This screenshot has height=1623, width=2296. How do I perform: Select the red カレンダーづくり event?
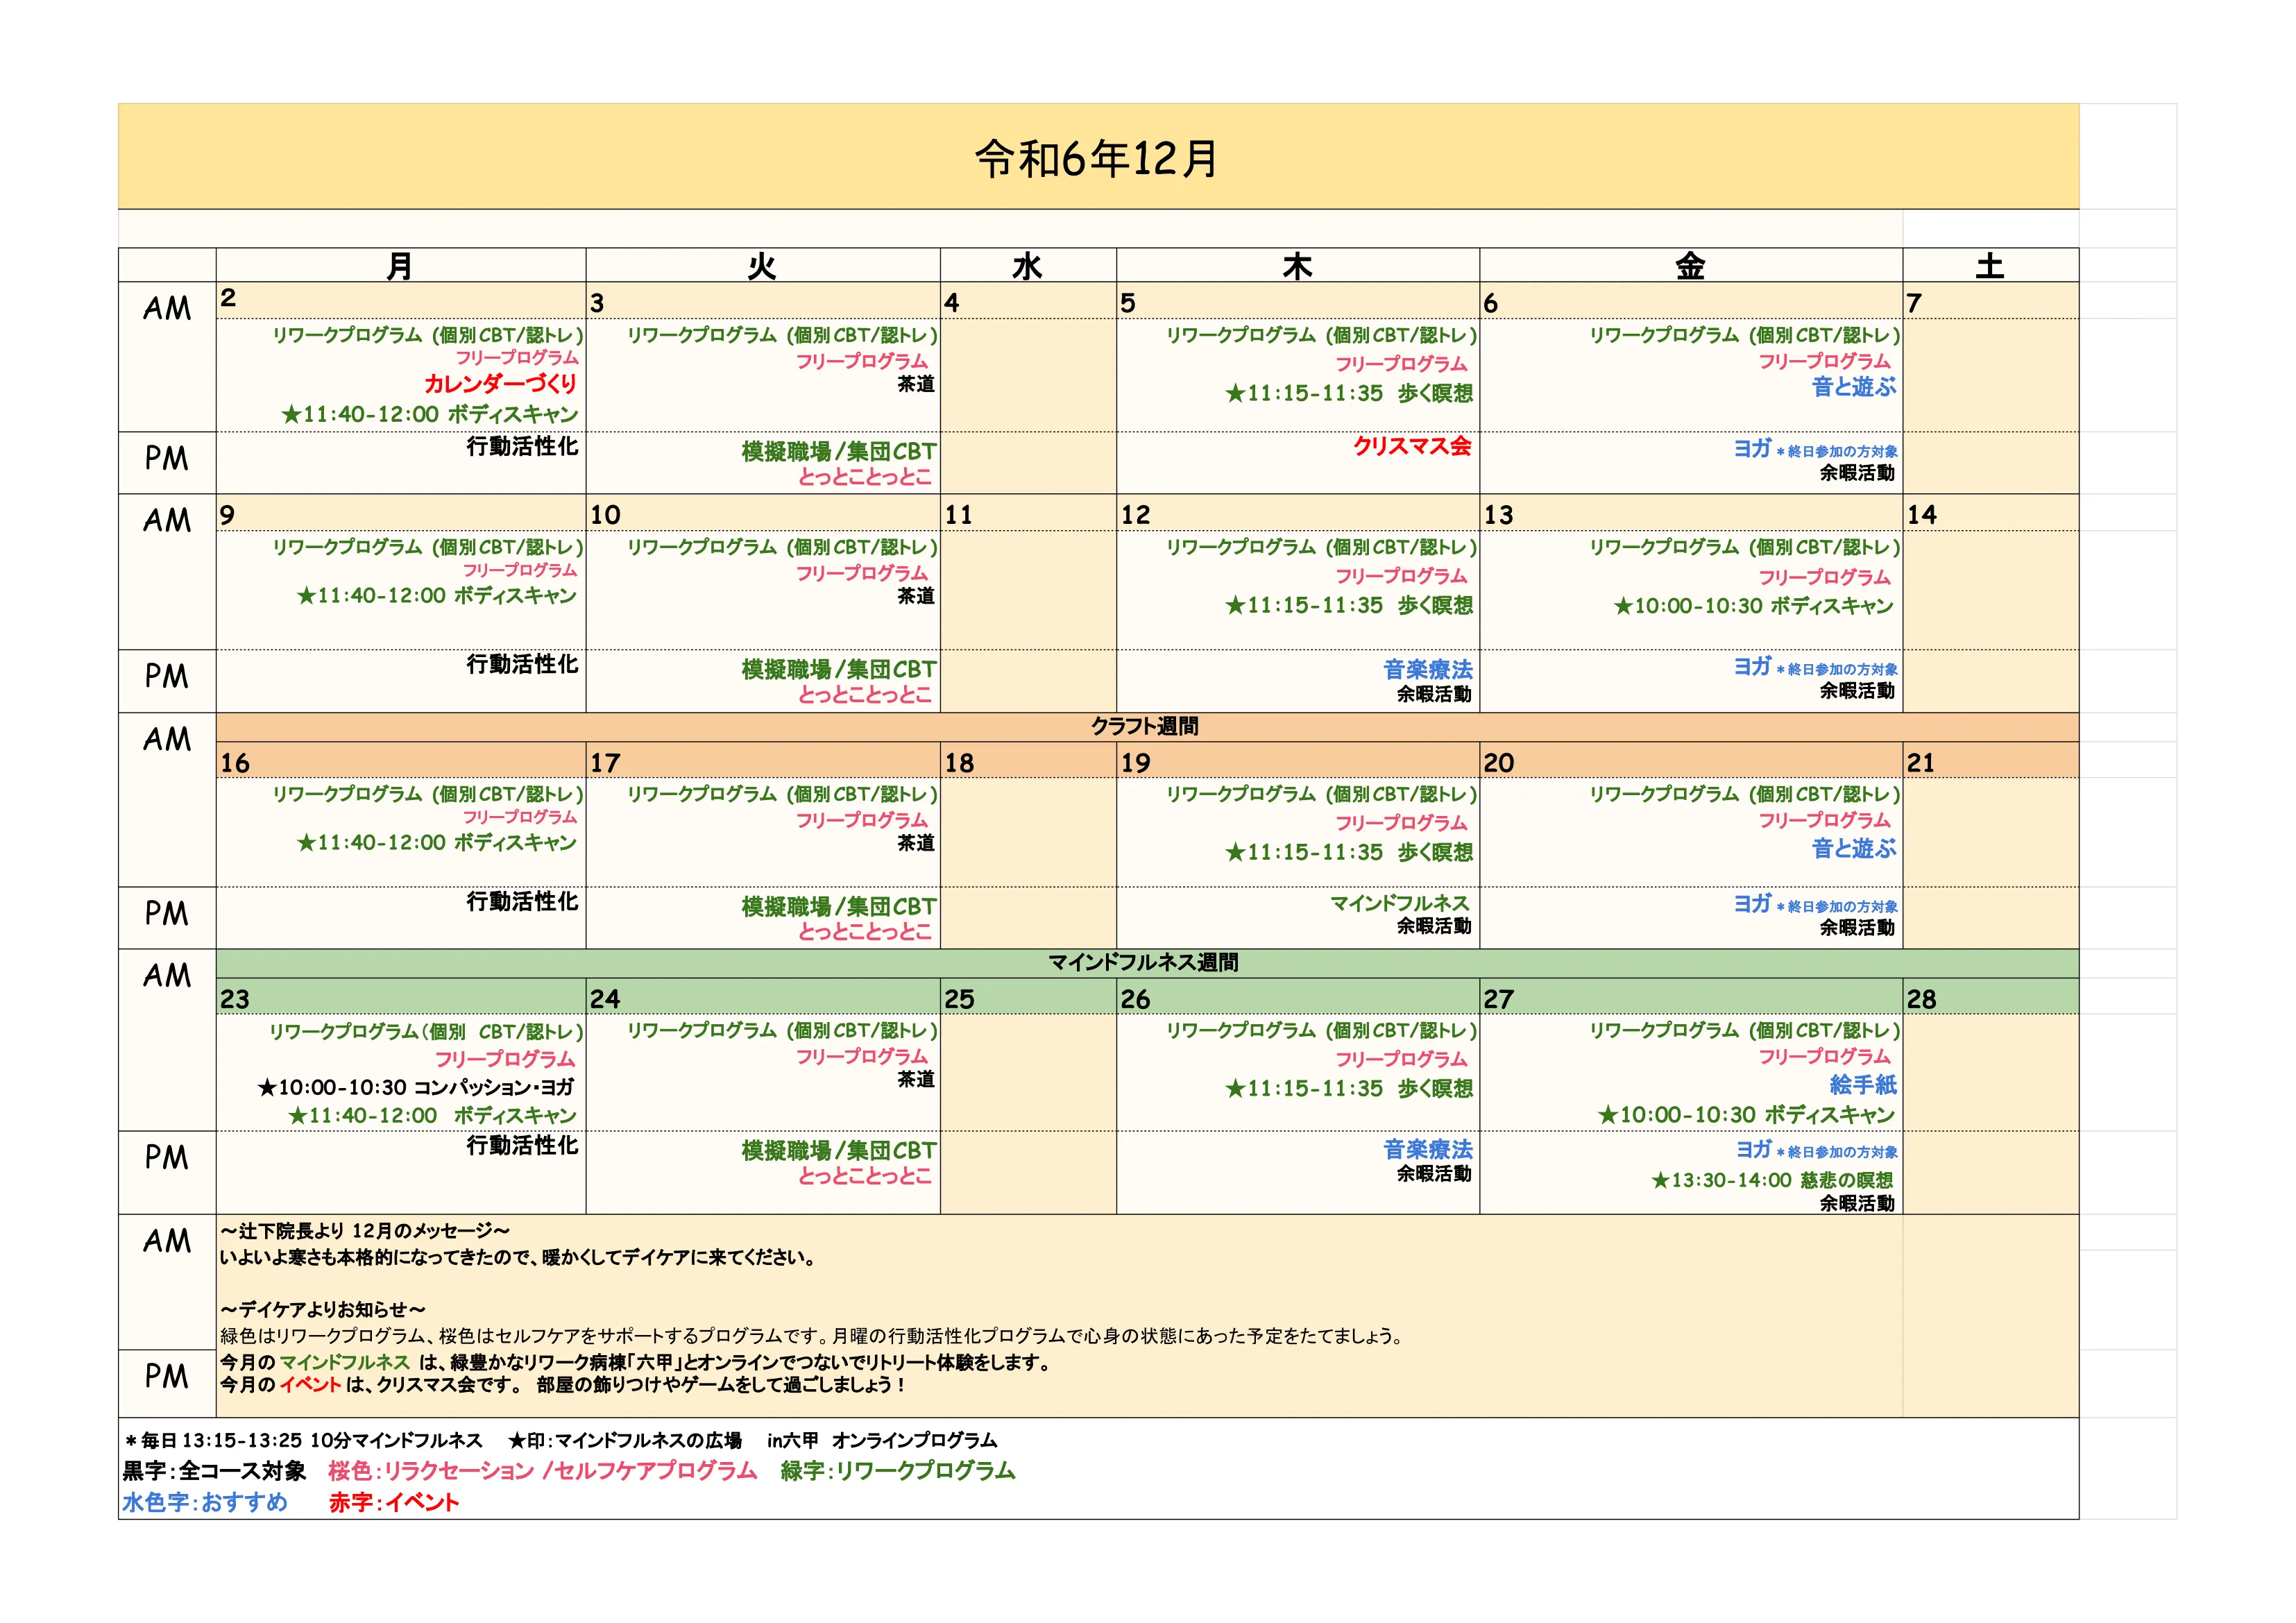tap(501, 384)
